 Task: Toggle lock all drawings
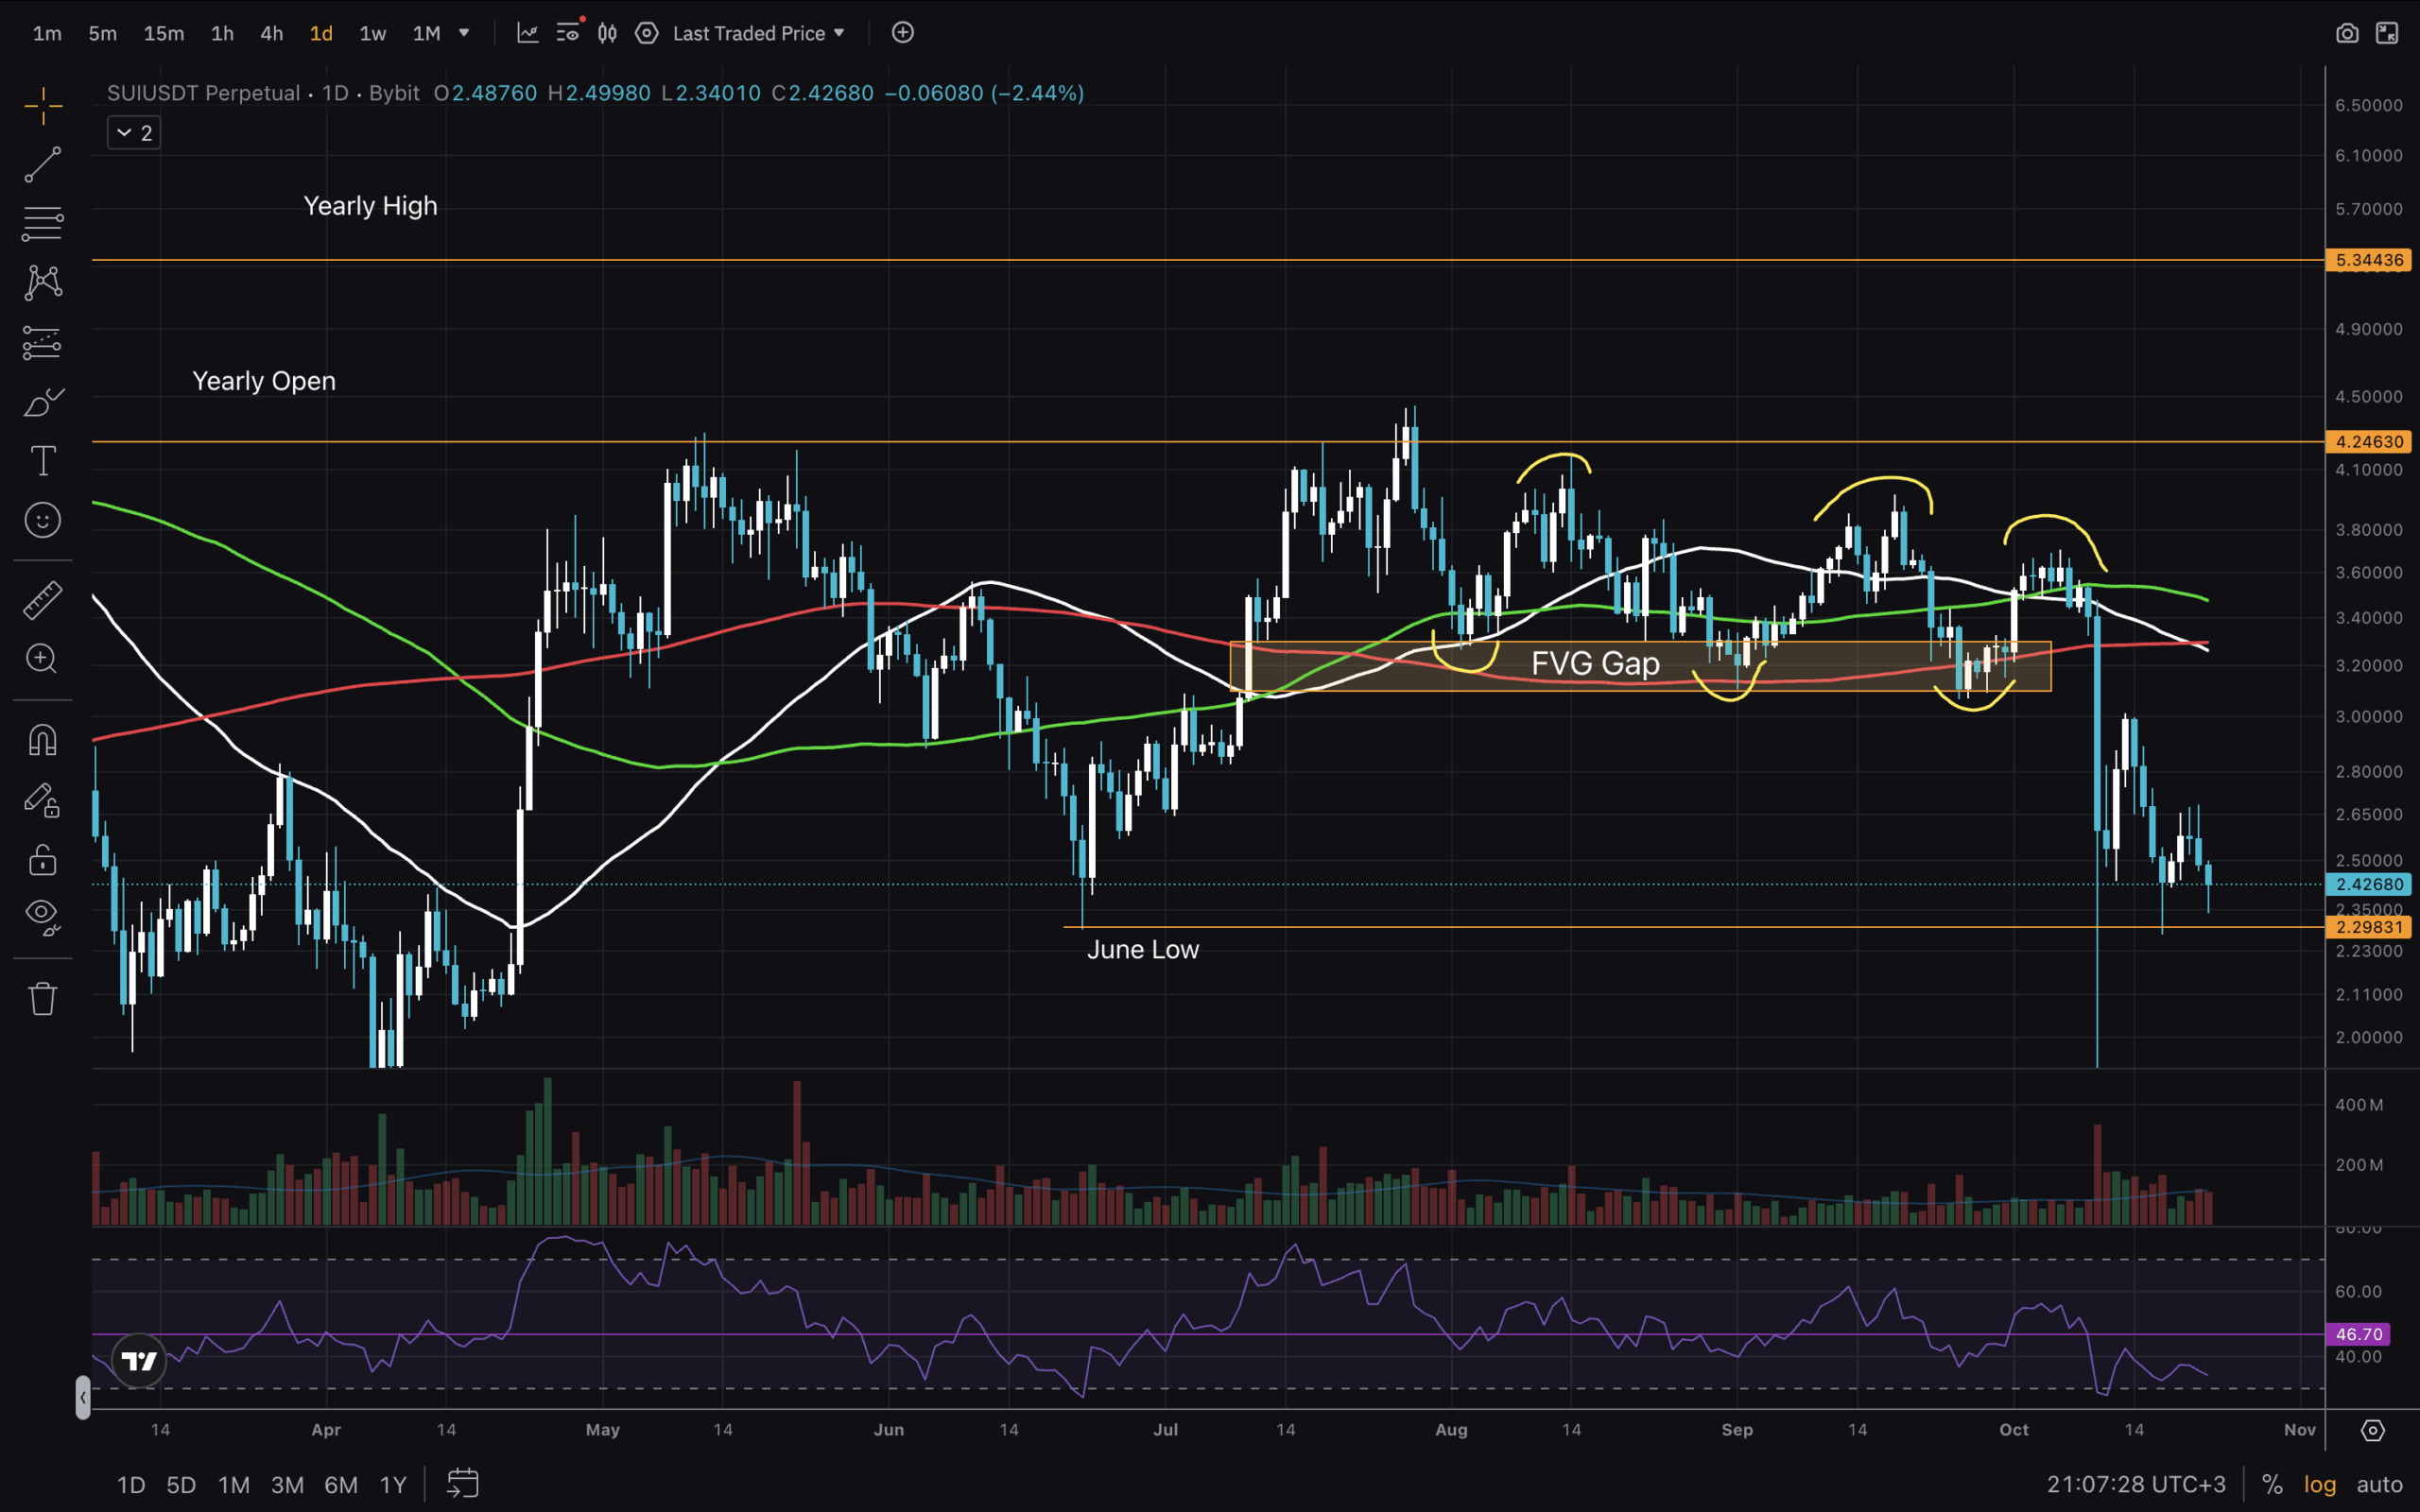(42, 859)
